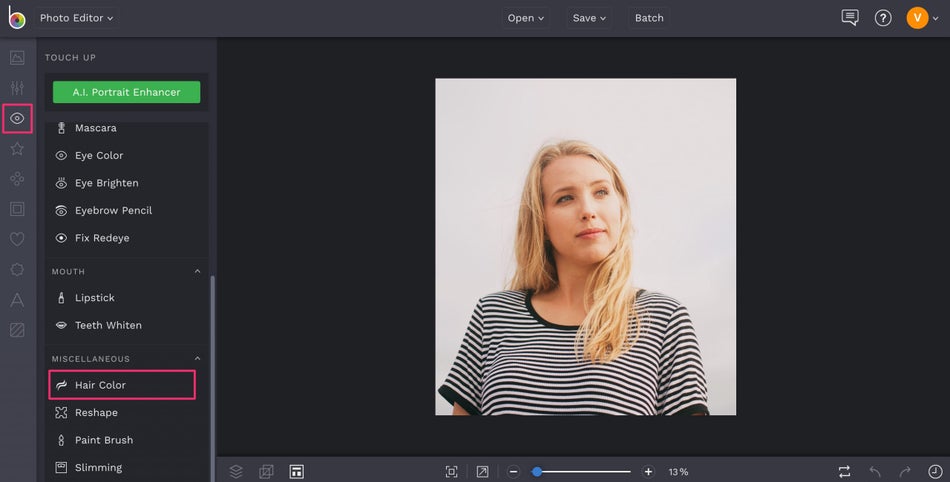The image size is (950, 482).
Task: Click the touch up panel scrollbar
Action: (212, 378)
